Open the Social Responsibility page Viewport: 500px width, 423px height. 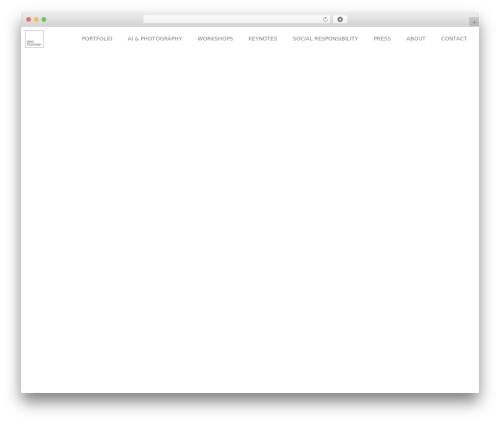[325, 39]
